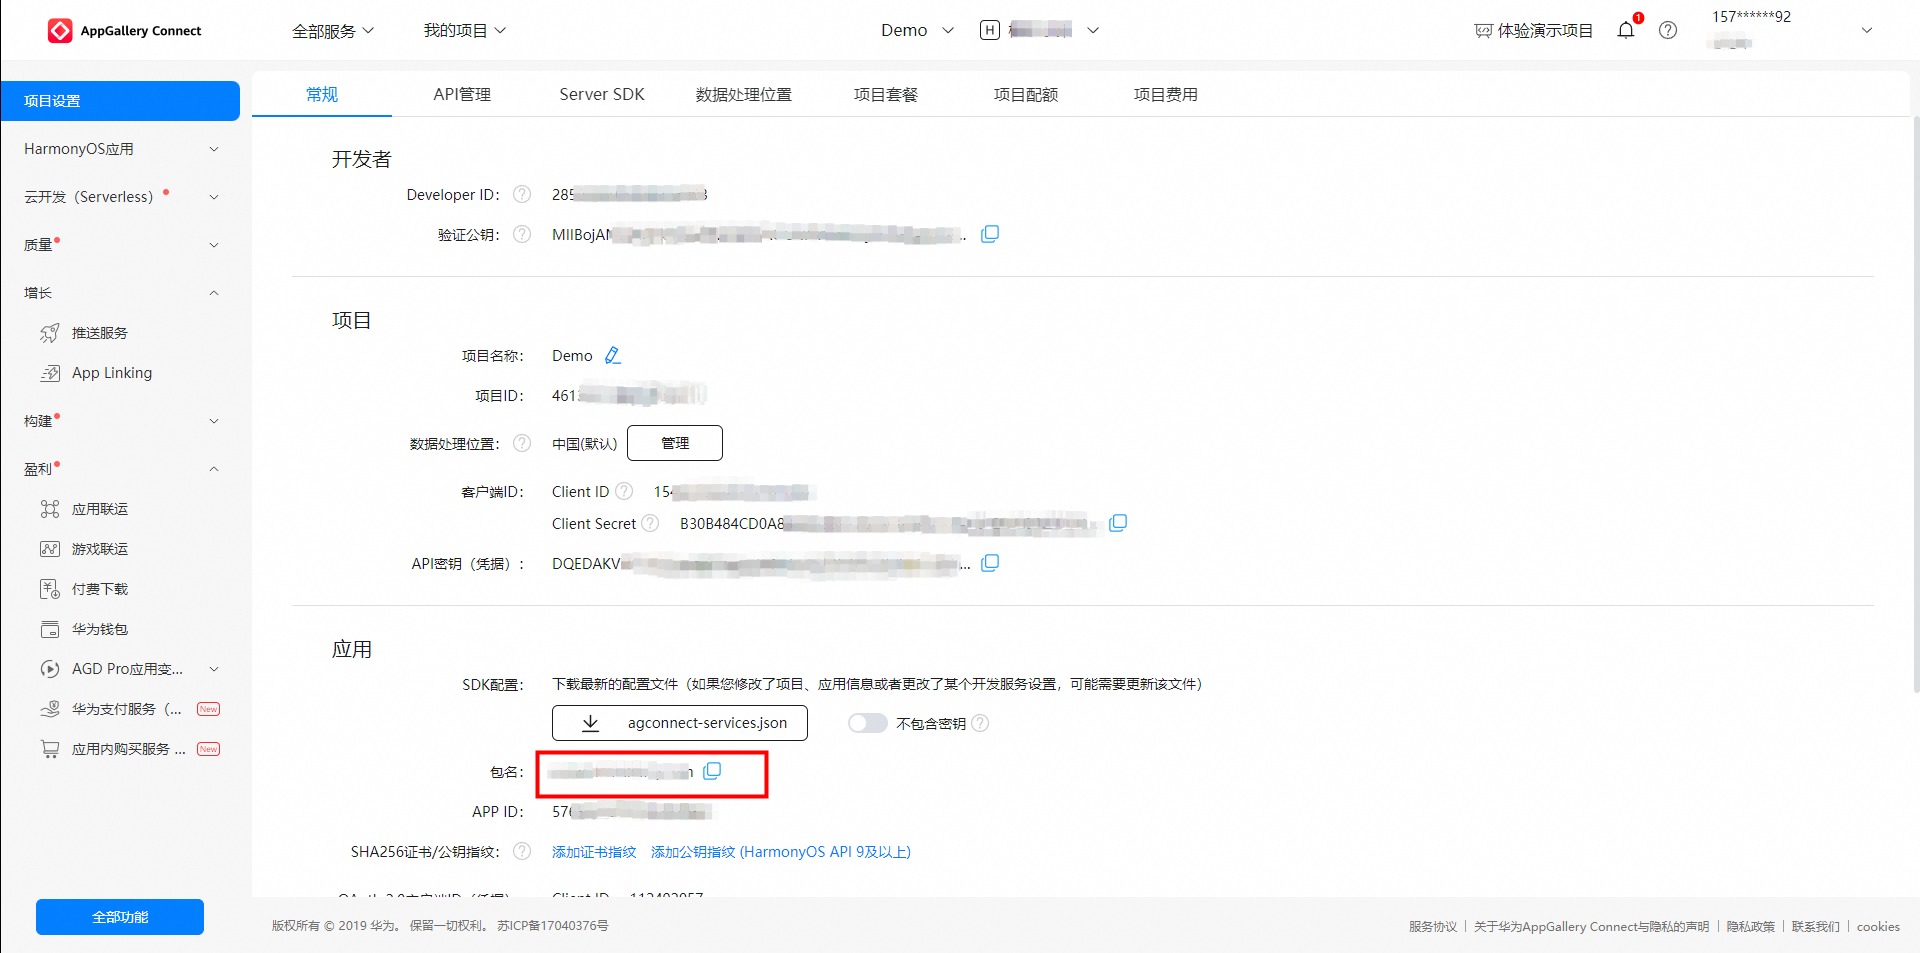
Task: Show help for 不包含密钥 option
Action: coord(980,723)
